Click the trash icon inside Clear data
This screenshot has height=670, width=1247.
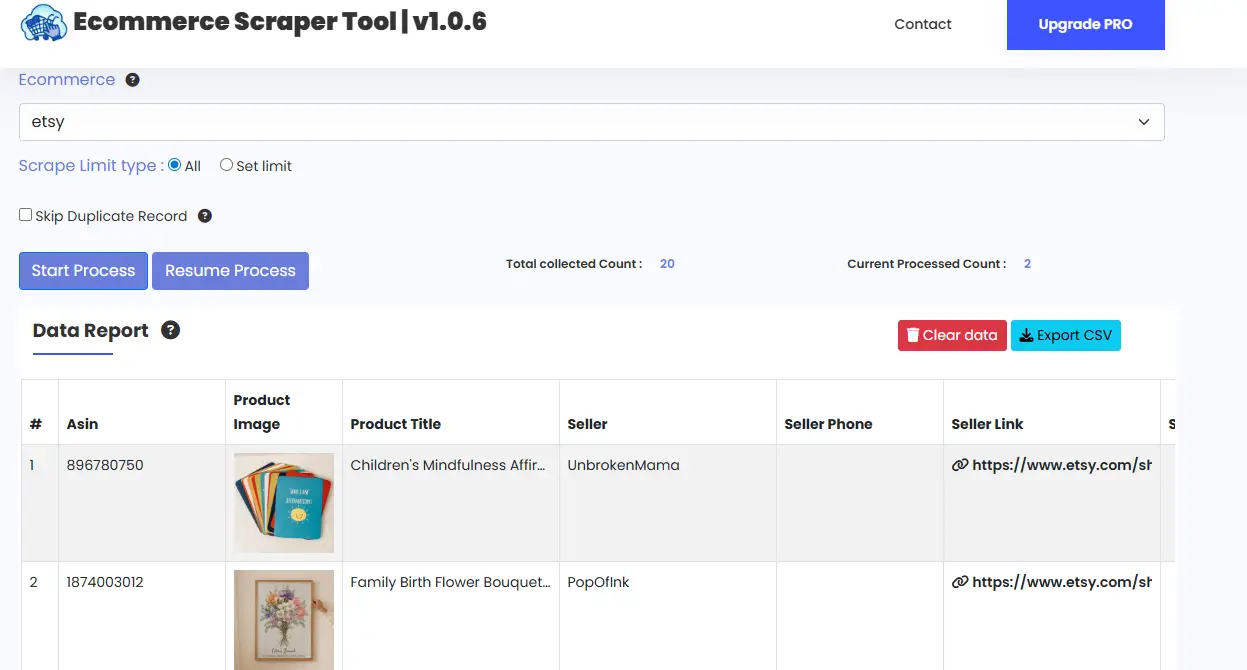913,335
